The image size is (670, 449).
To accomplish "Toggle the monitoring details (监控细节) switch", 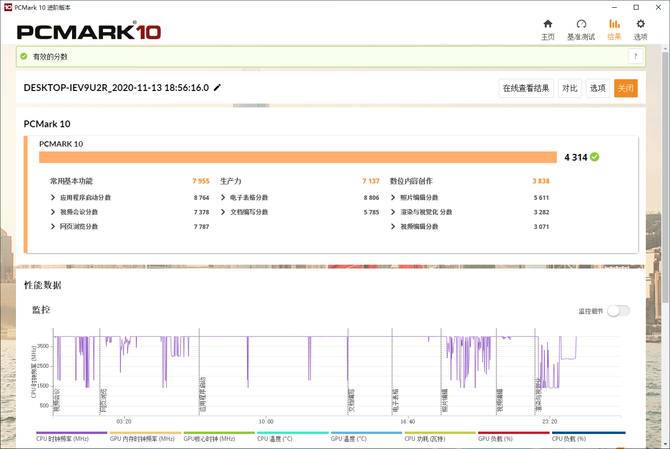I will click(x=618, y=311).
